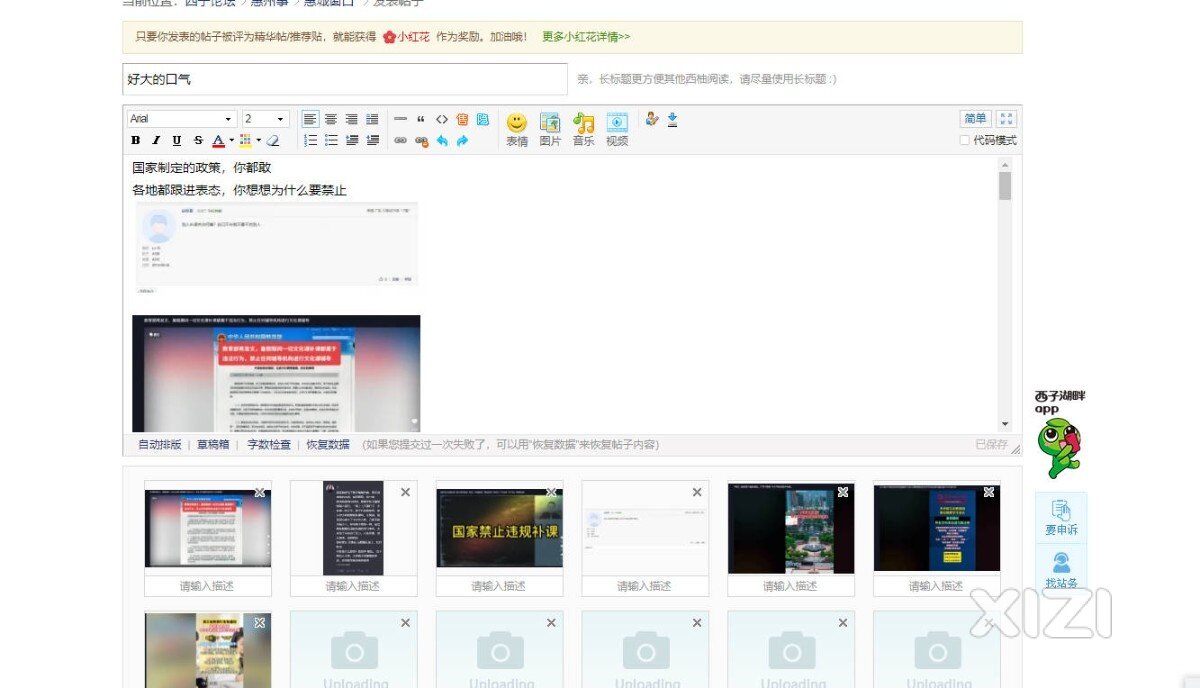
Task: Insert a horizontal rule line
Action: 400,119
